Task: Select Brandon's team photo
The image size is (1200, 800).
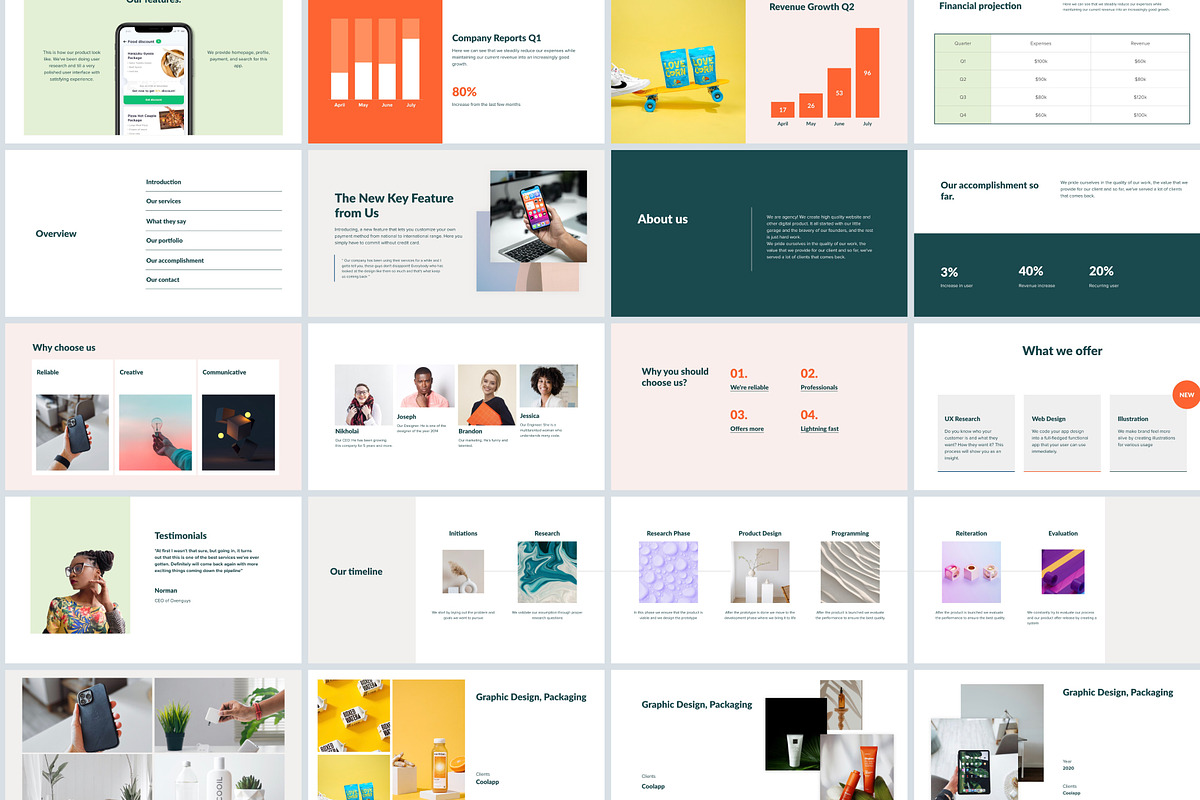Action: click(487, 395)
